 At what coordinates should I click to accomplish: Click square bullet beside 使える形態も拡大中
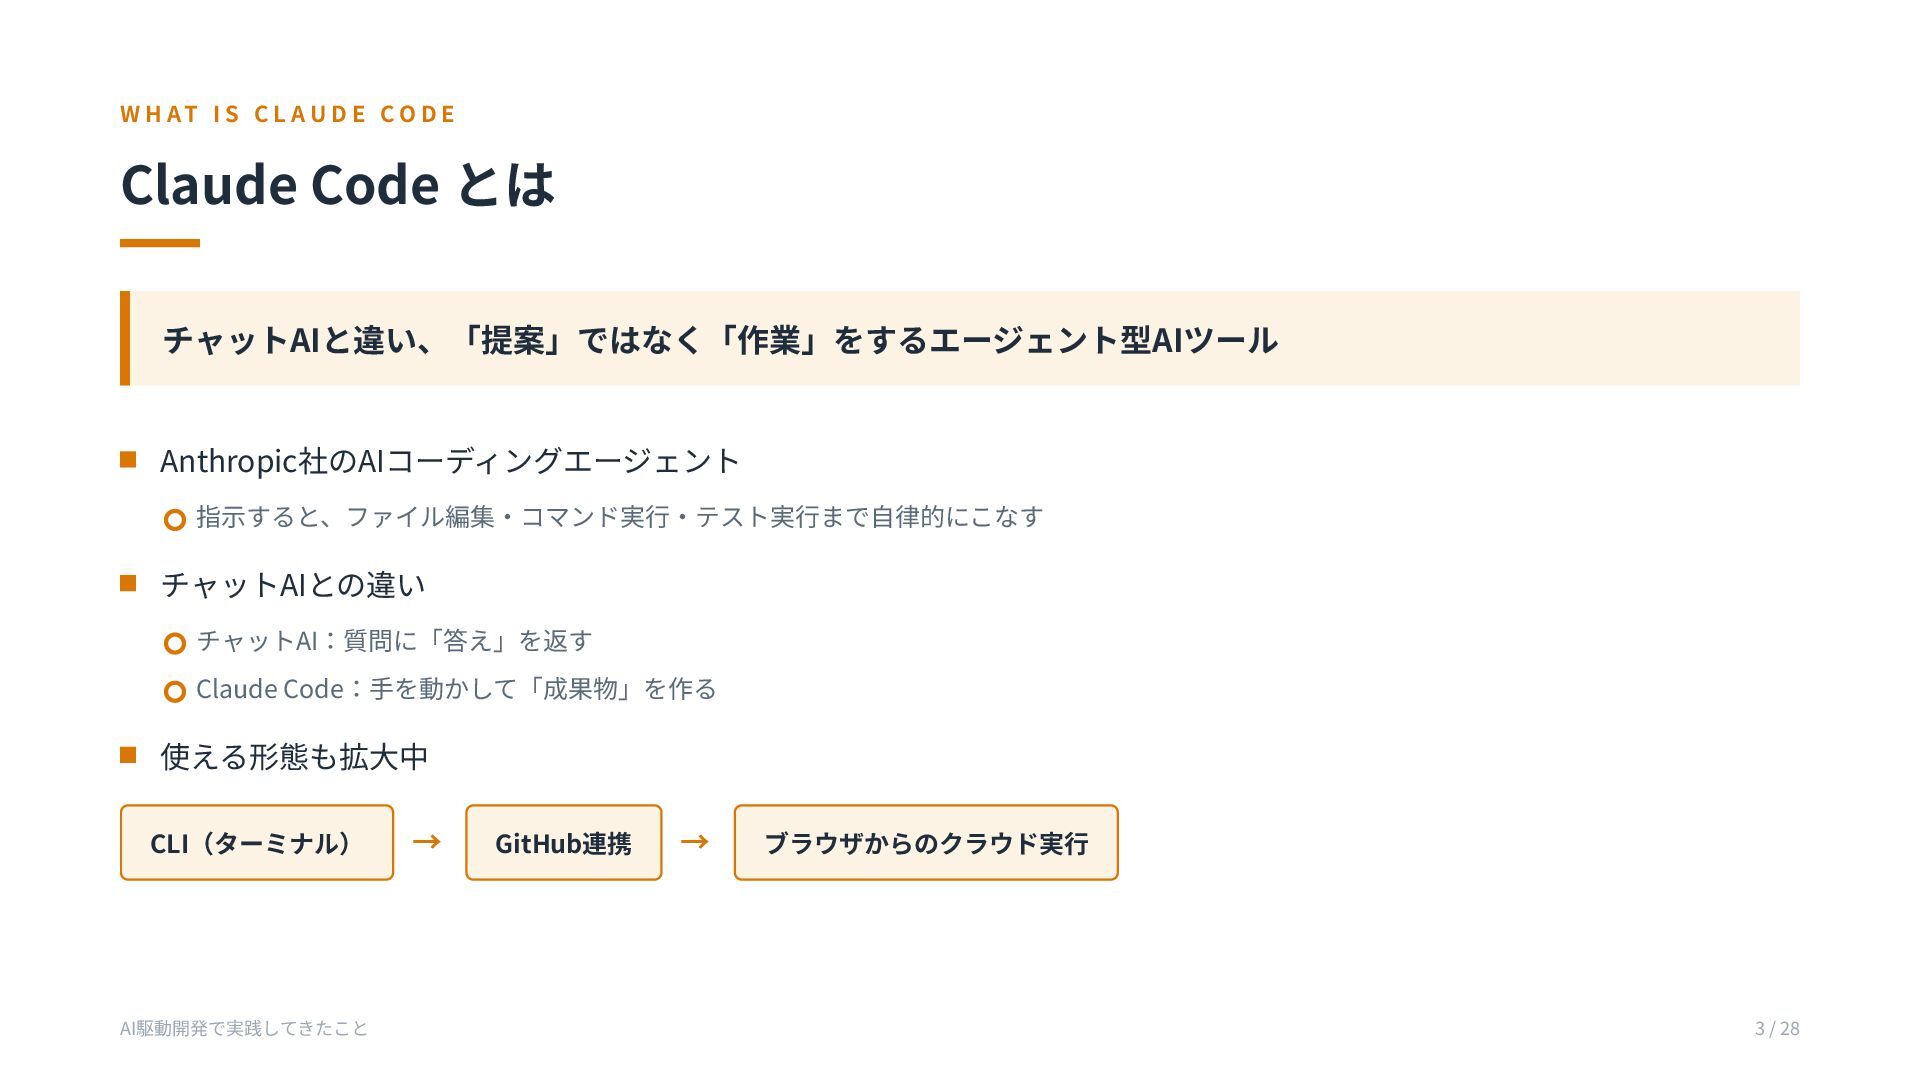(128, 755)
